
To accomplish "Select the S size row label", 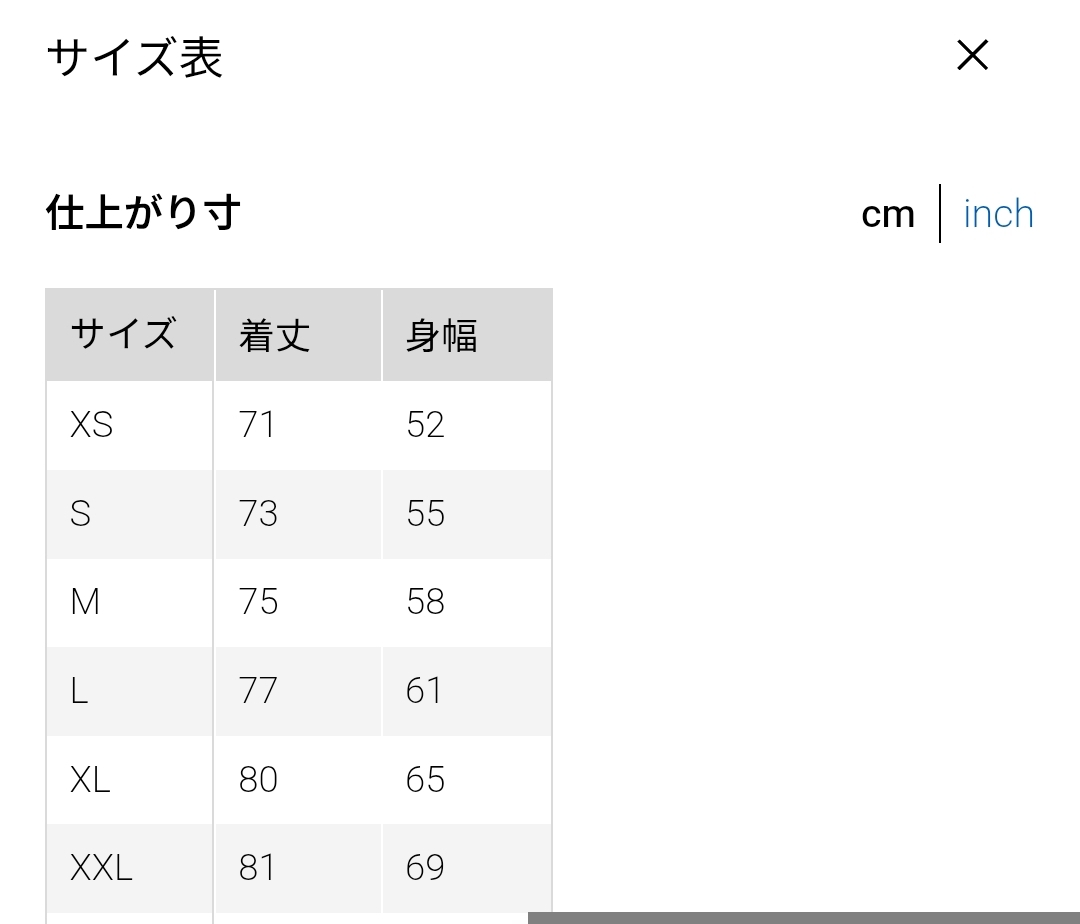I will coord(81,514).
